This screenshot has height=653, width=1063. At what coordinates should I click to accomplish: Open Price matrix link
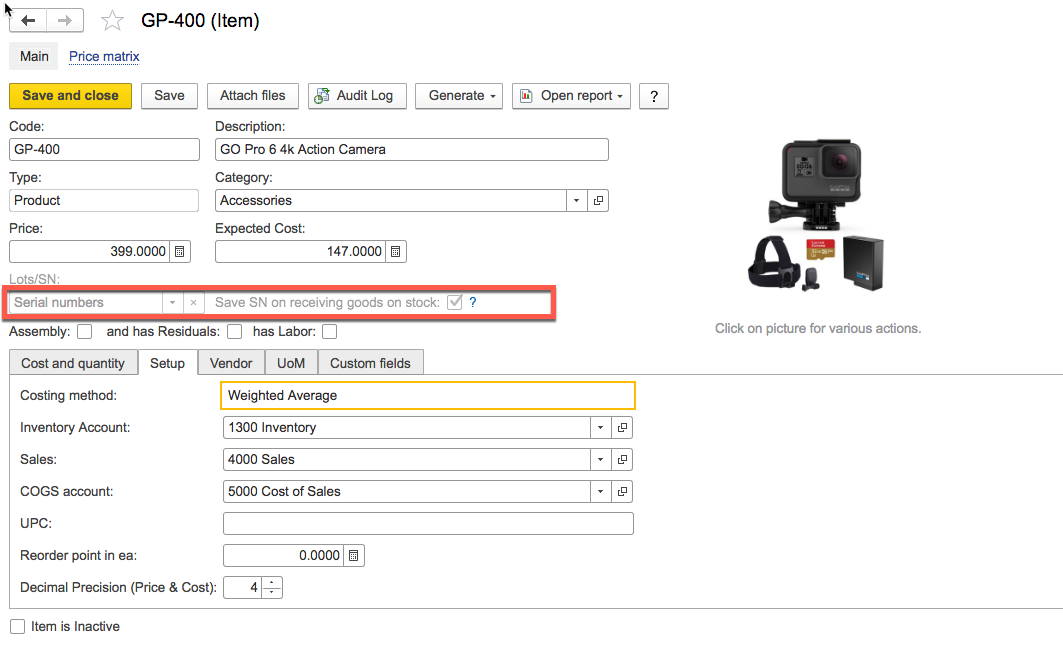[x=104, y=57]
